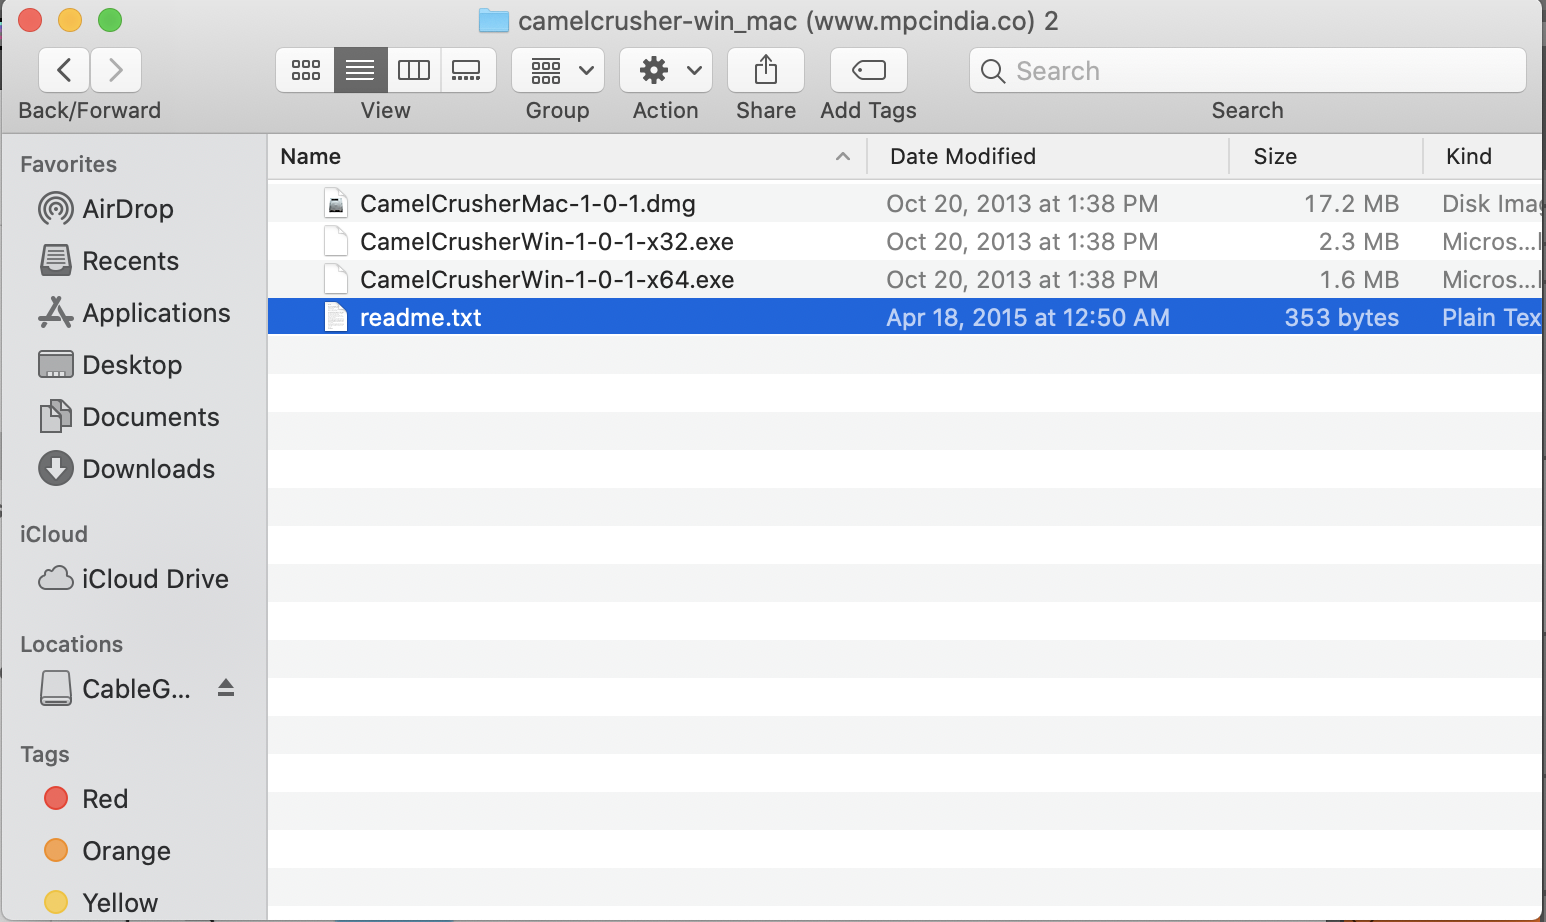Viewport: 1546px width, 922px height.
Task: Minimize the Finder window
Action: tap(70, 20)
